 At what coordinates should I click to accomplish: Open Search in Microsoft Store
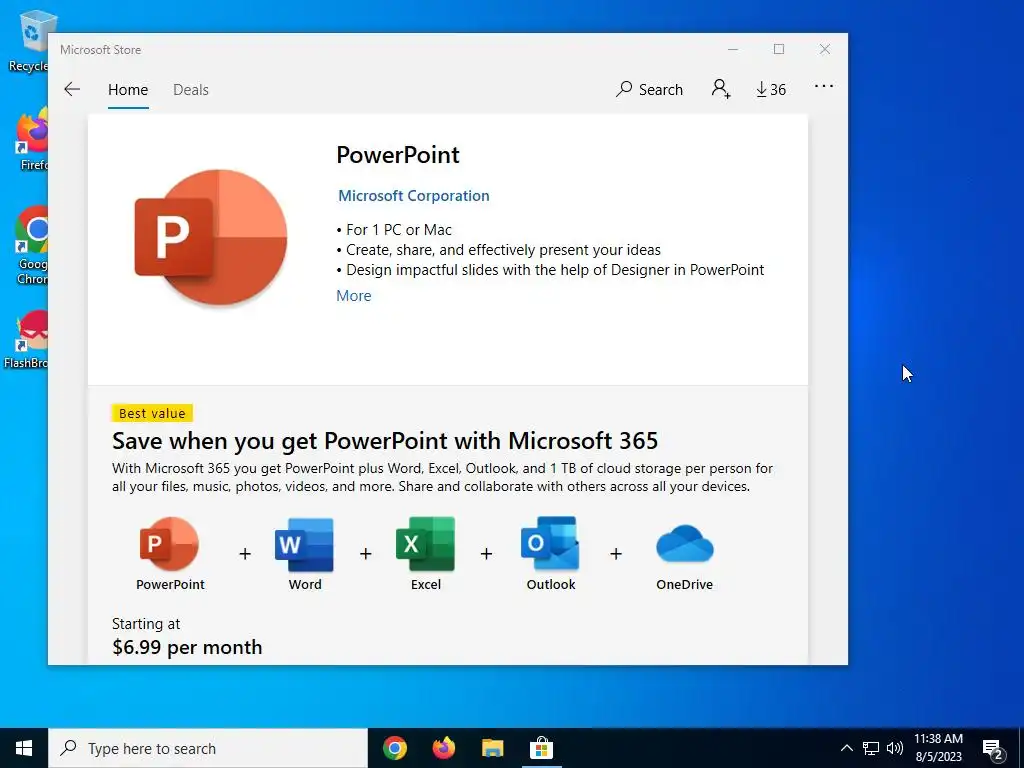point(649,89)
